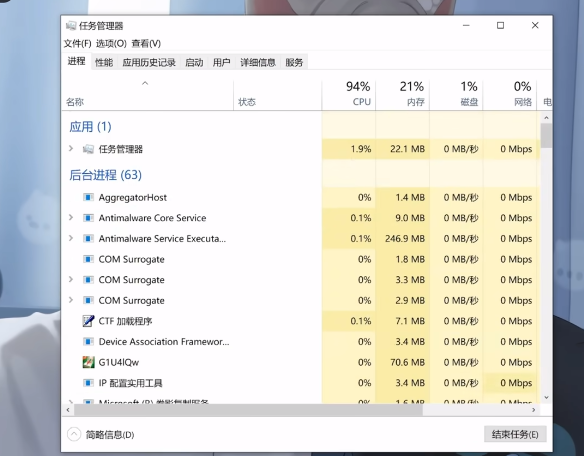
Task: Expand Antimalware Service Executable process
Action: [71, 238]
